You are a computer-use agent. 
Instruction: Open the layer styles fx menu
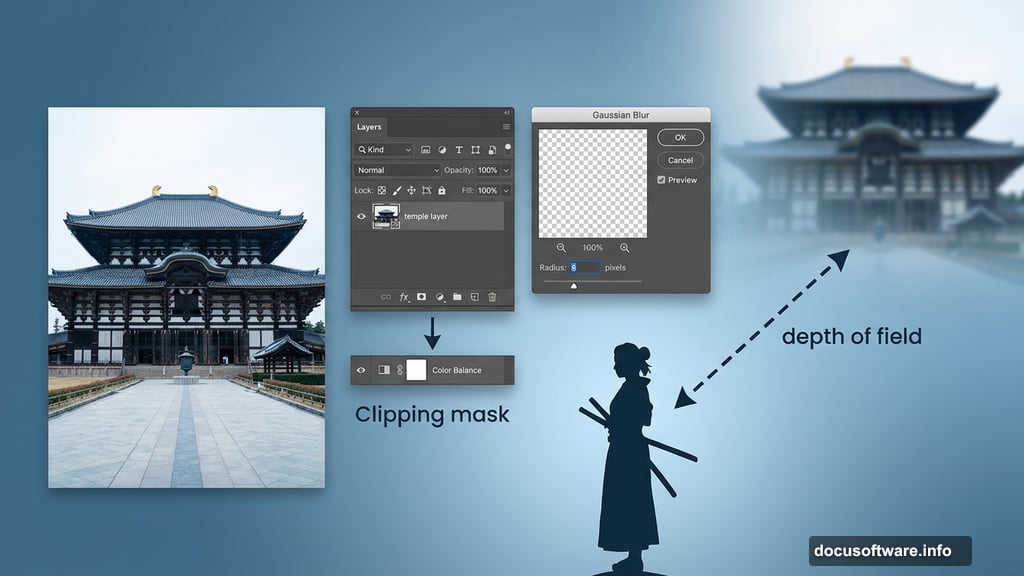pyautogui.click(x=403, y=296)
